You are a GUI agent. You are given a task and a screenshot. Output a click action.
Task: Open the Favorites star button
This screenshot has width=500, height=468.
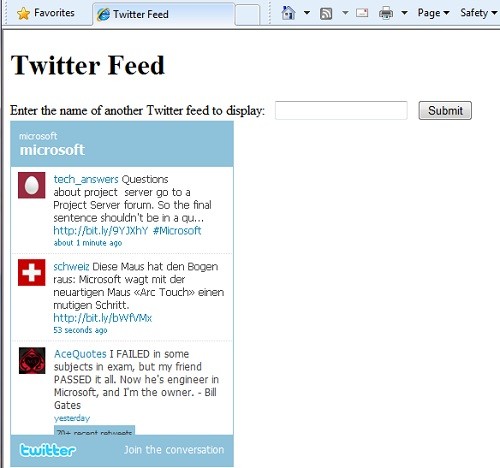[46, 13]
